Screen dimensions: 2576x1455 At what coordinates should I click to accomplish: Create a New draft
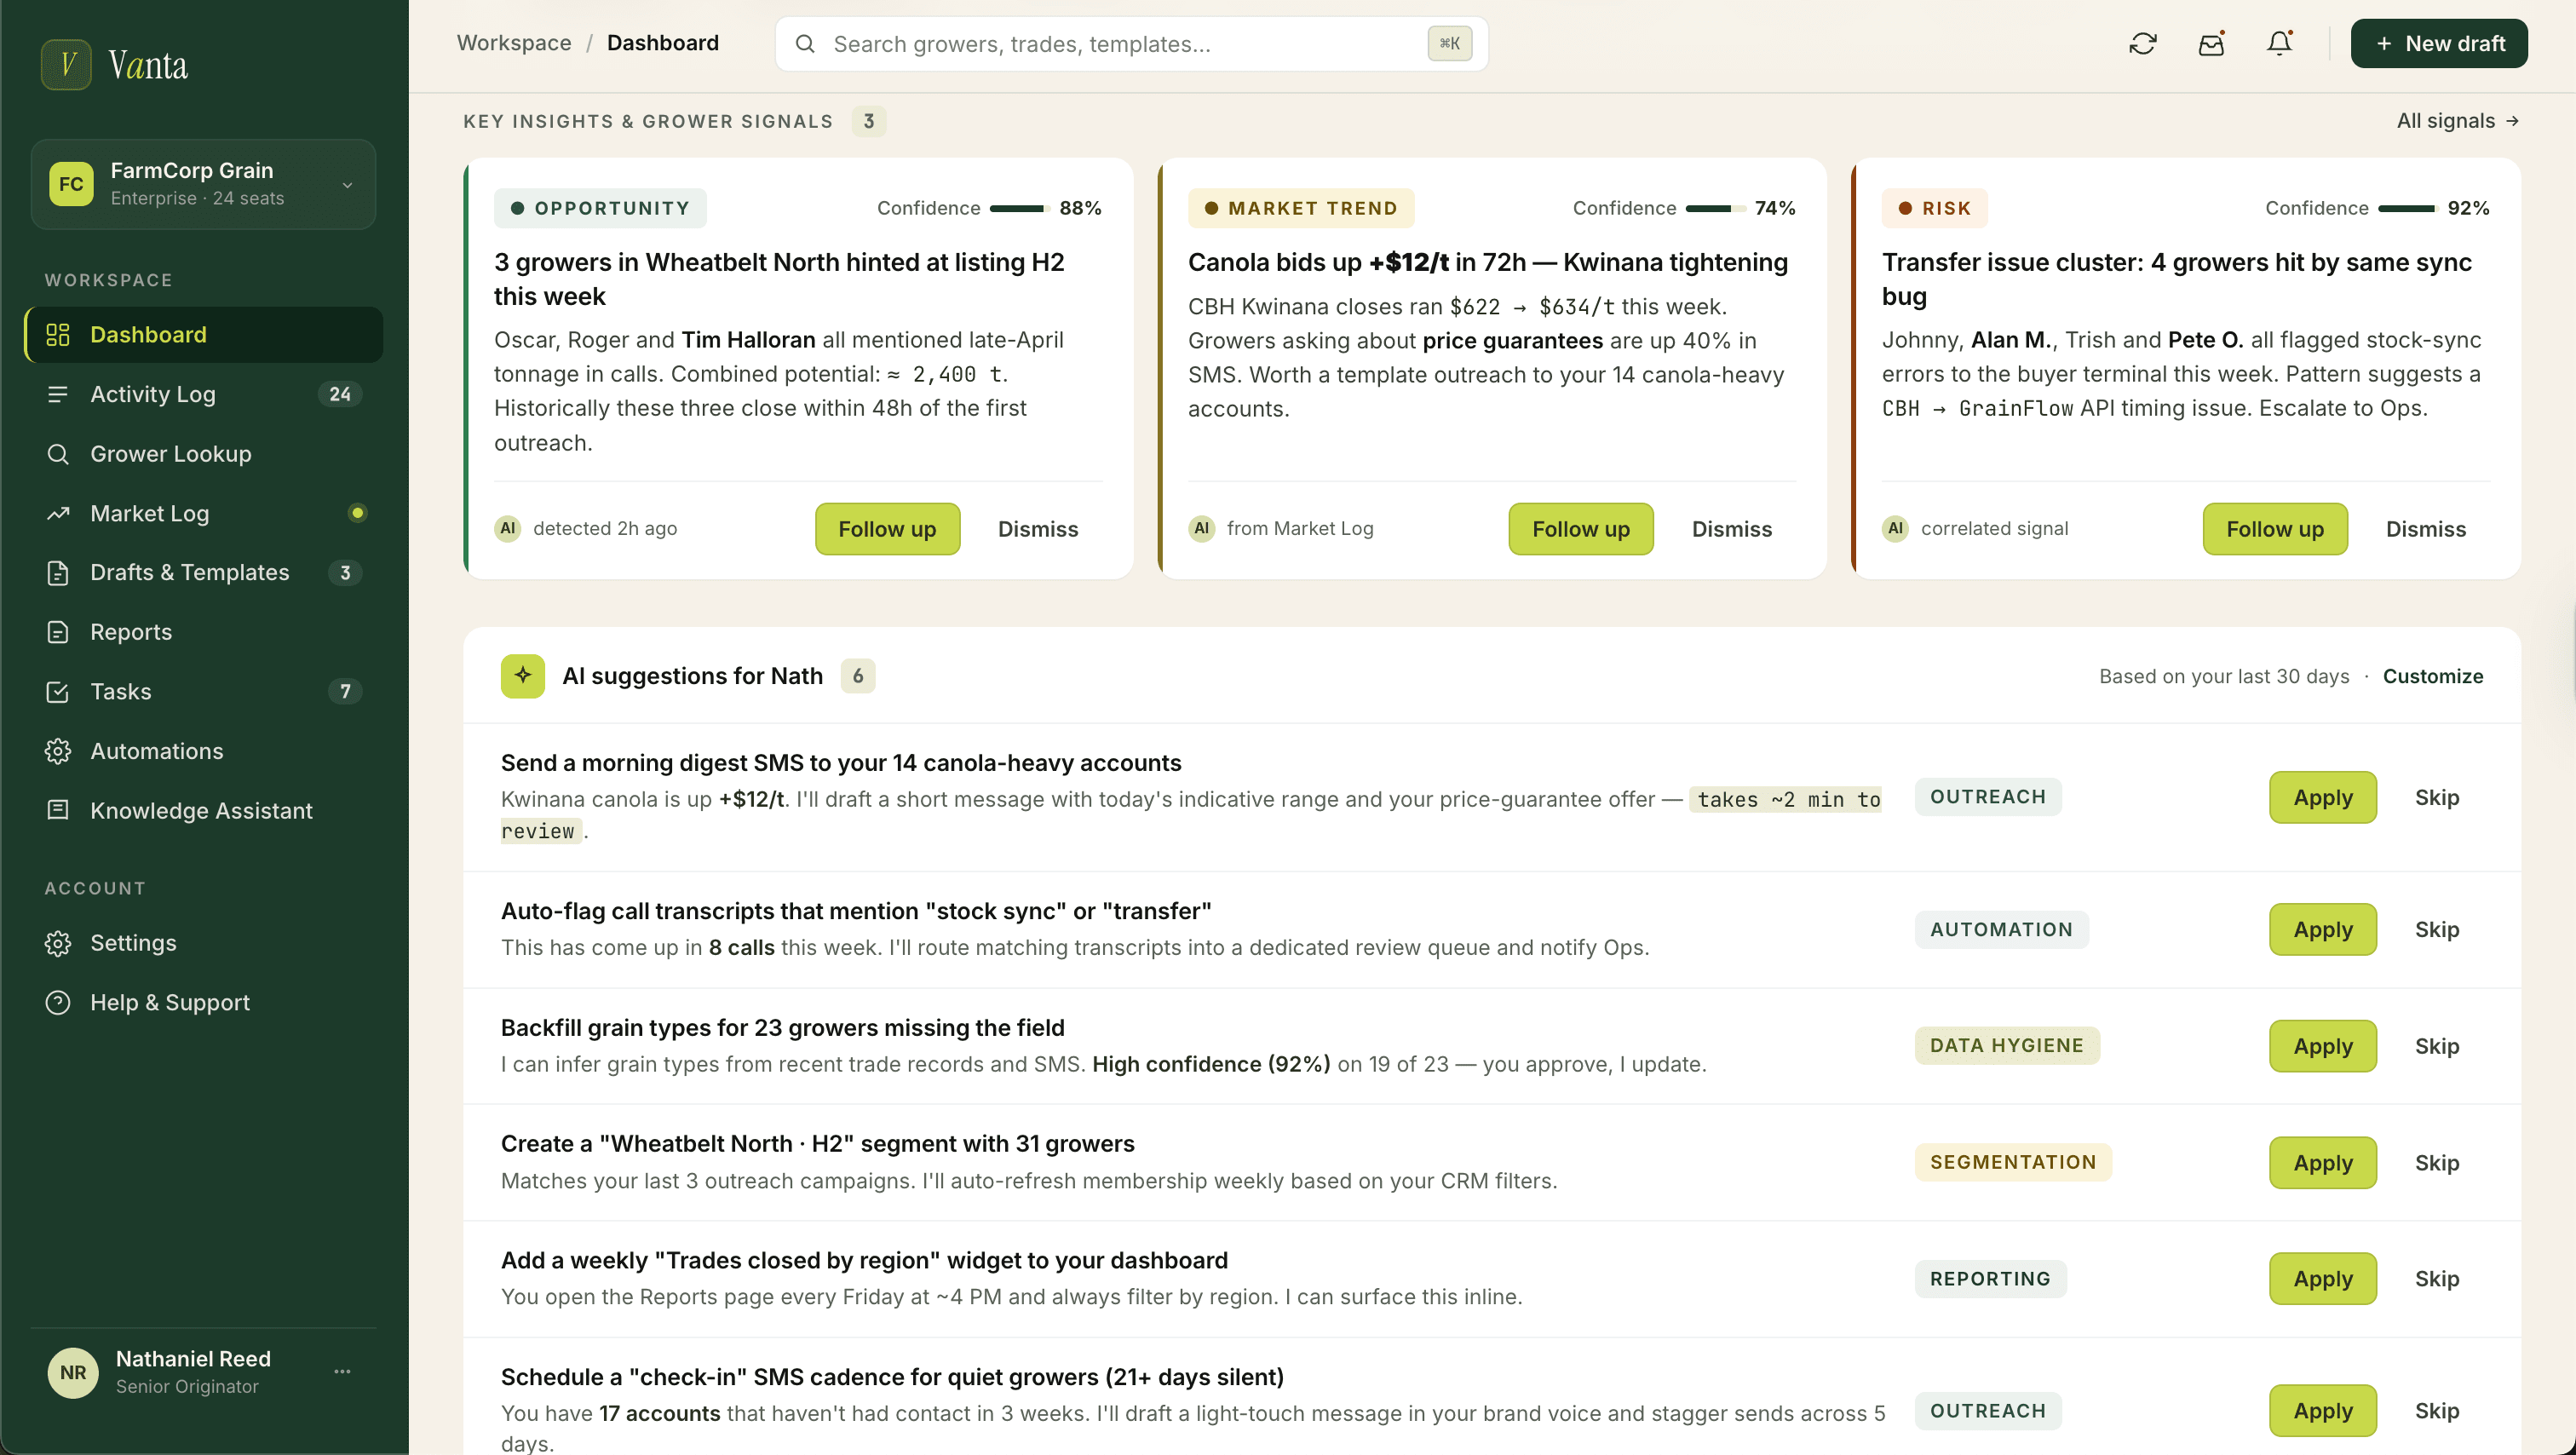pyautogui.click(x=2438, y=43)
